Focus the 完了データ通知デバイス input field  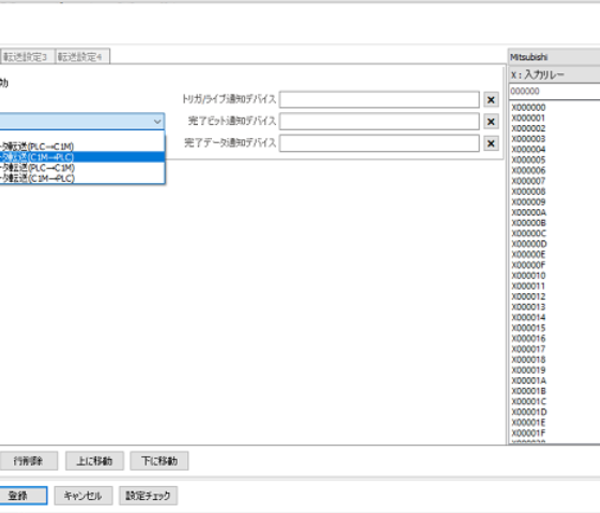pos(380,143)
